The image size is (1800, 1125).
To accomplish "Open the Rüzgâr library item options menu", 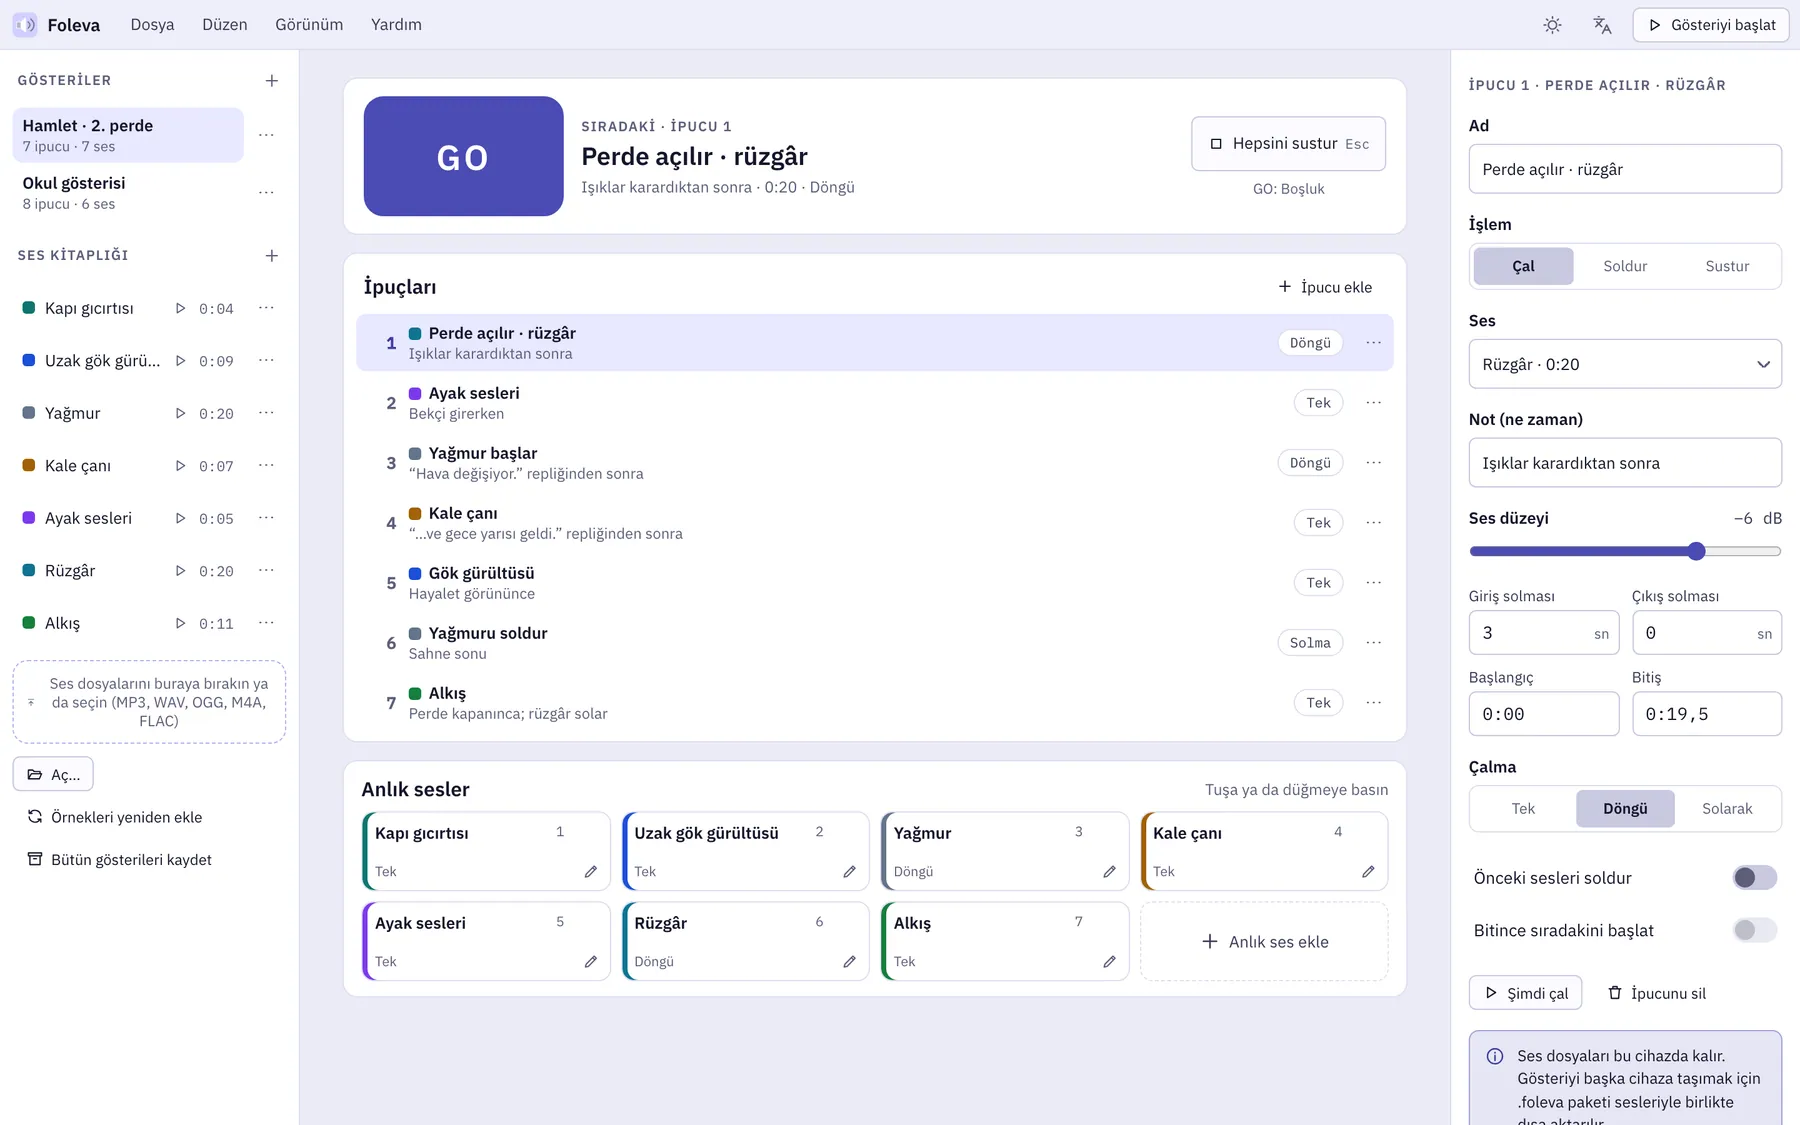I will tap(266, 571).
